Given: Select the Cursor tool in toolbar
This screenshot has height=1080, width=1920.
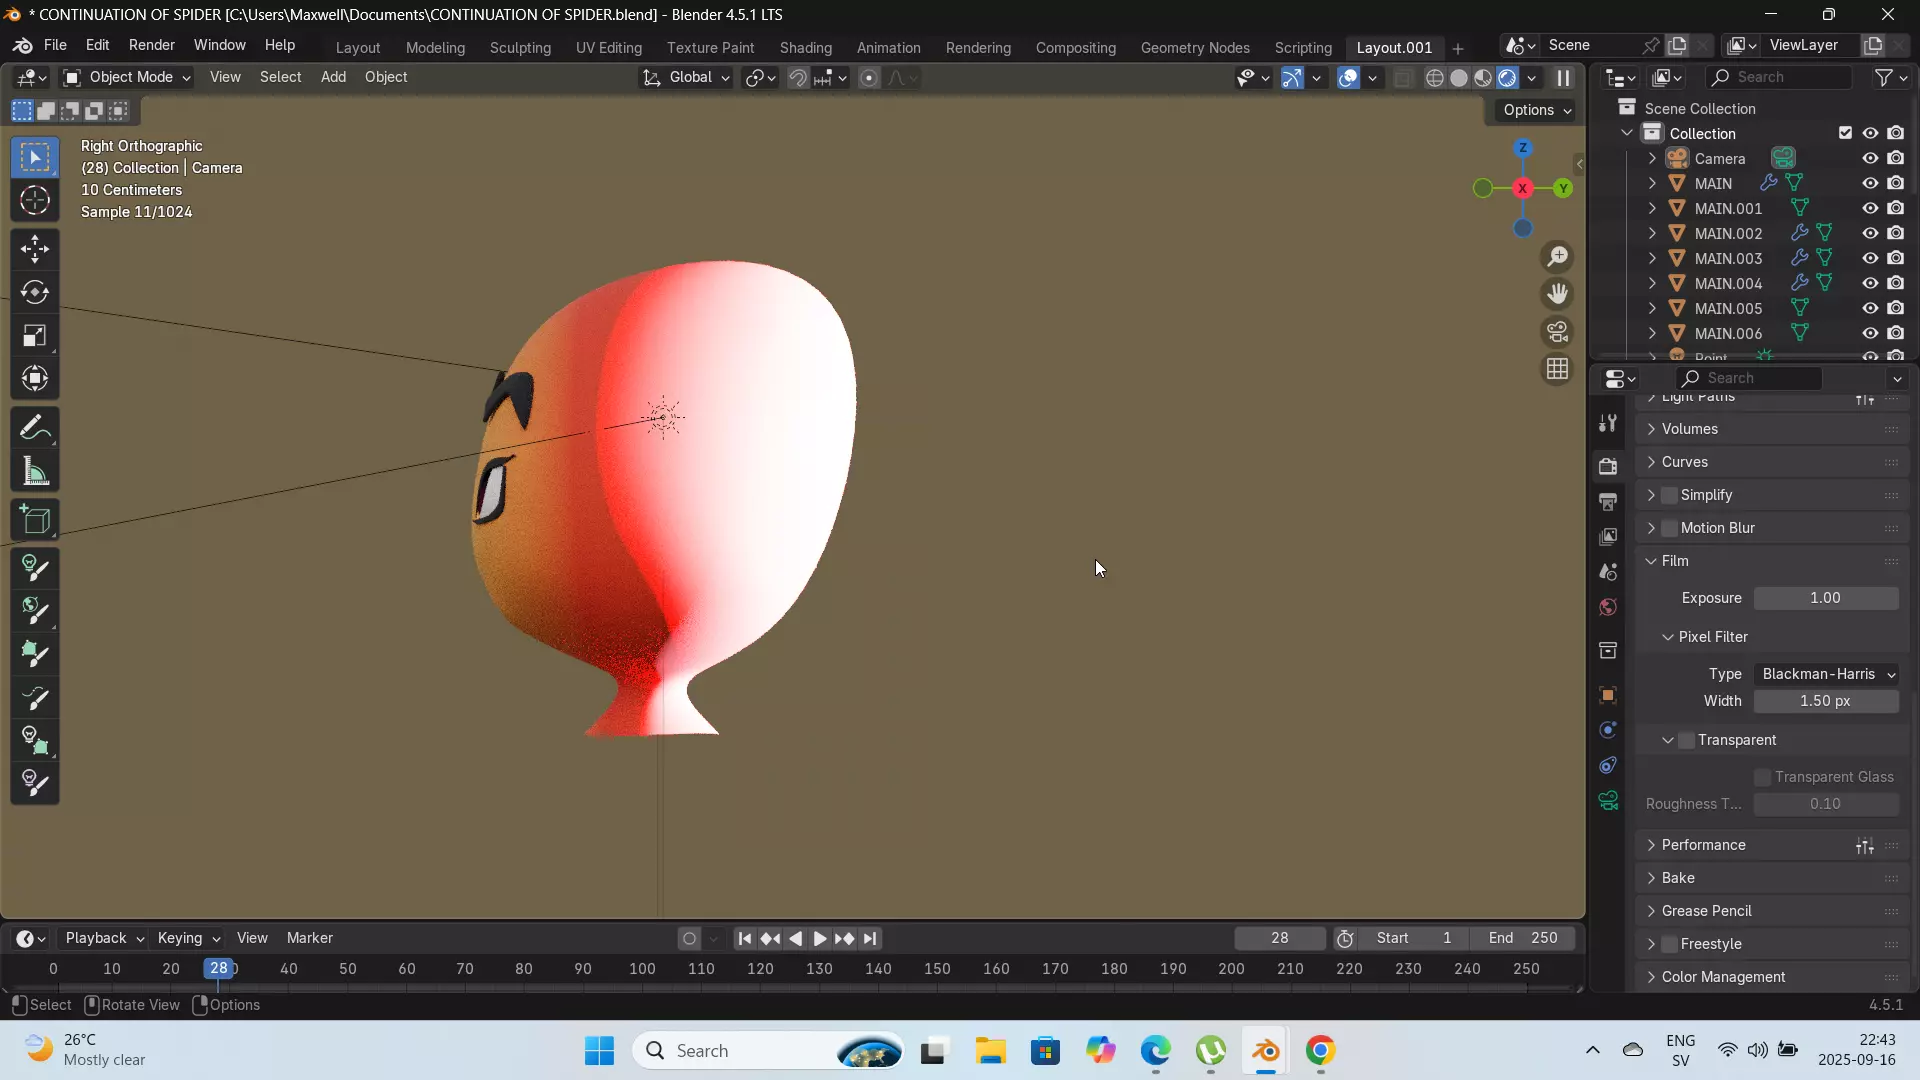Looking at the screenshot, I should 35,201.
